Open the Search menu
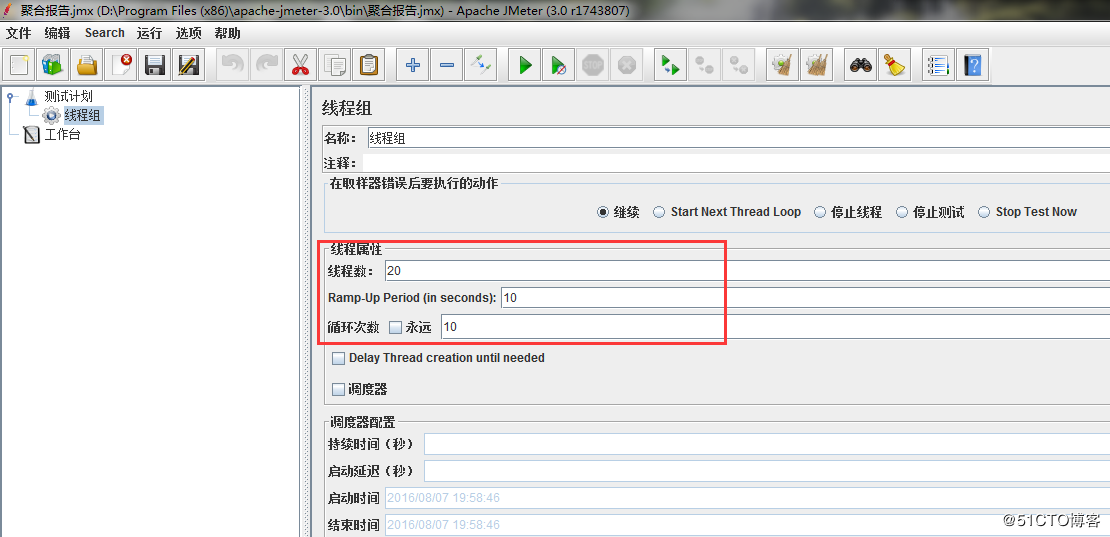 pyautogui.click(x=104, y=33)
